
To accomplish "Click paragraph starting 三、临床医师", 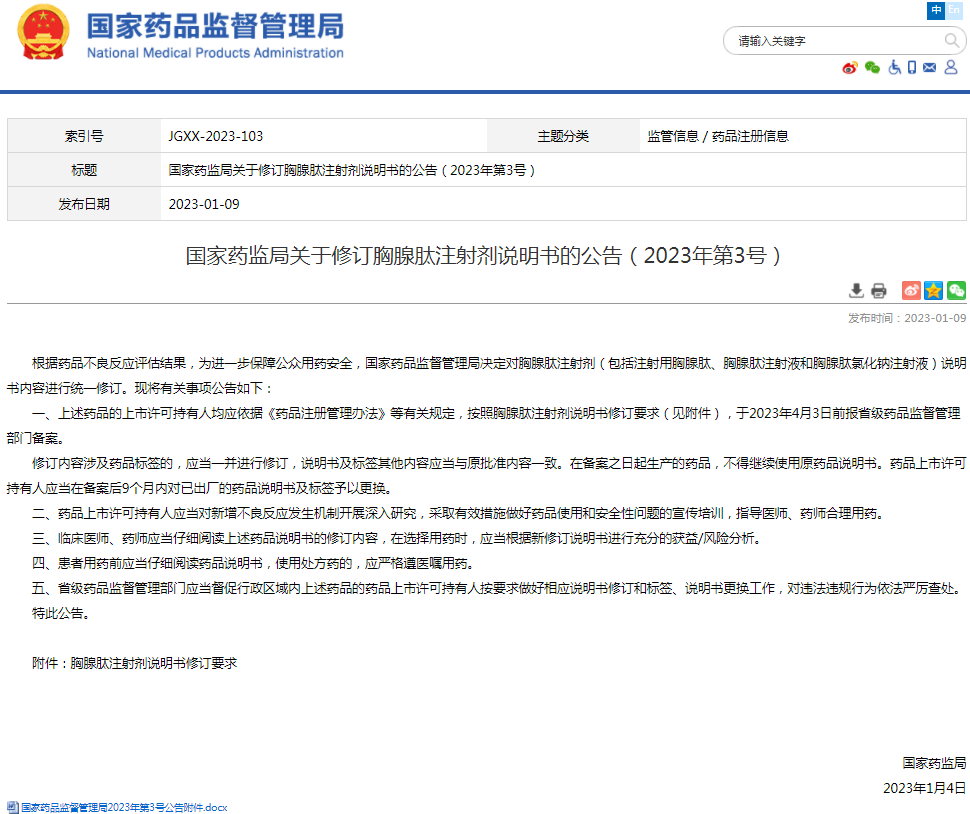I will pyautogui.click(x=397, y=538).
